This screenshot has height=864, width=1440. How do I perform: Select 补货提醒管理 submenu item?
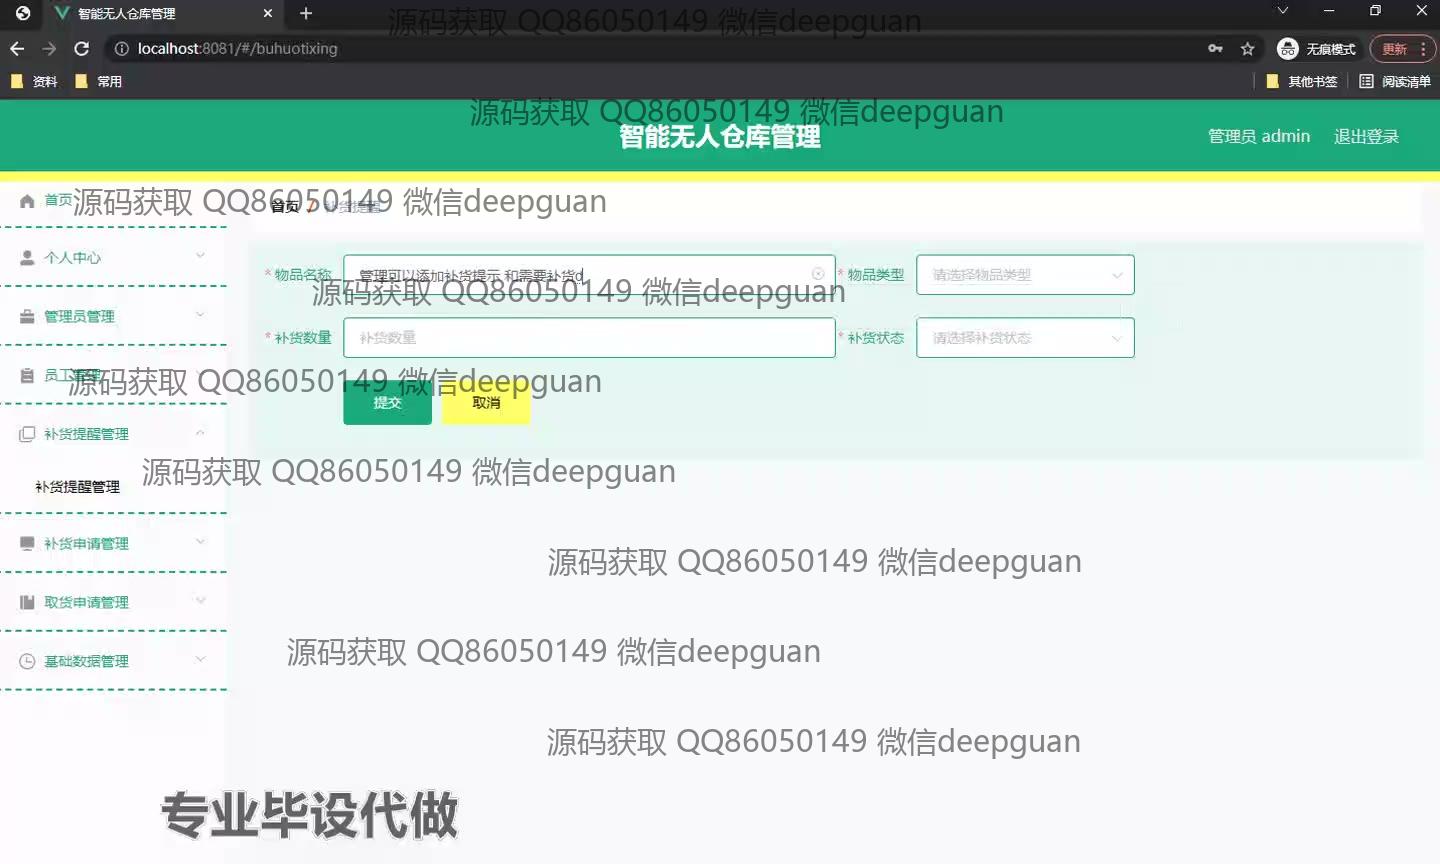(77, 487)
